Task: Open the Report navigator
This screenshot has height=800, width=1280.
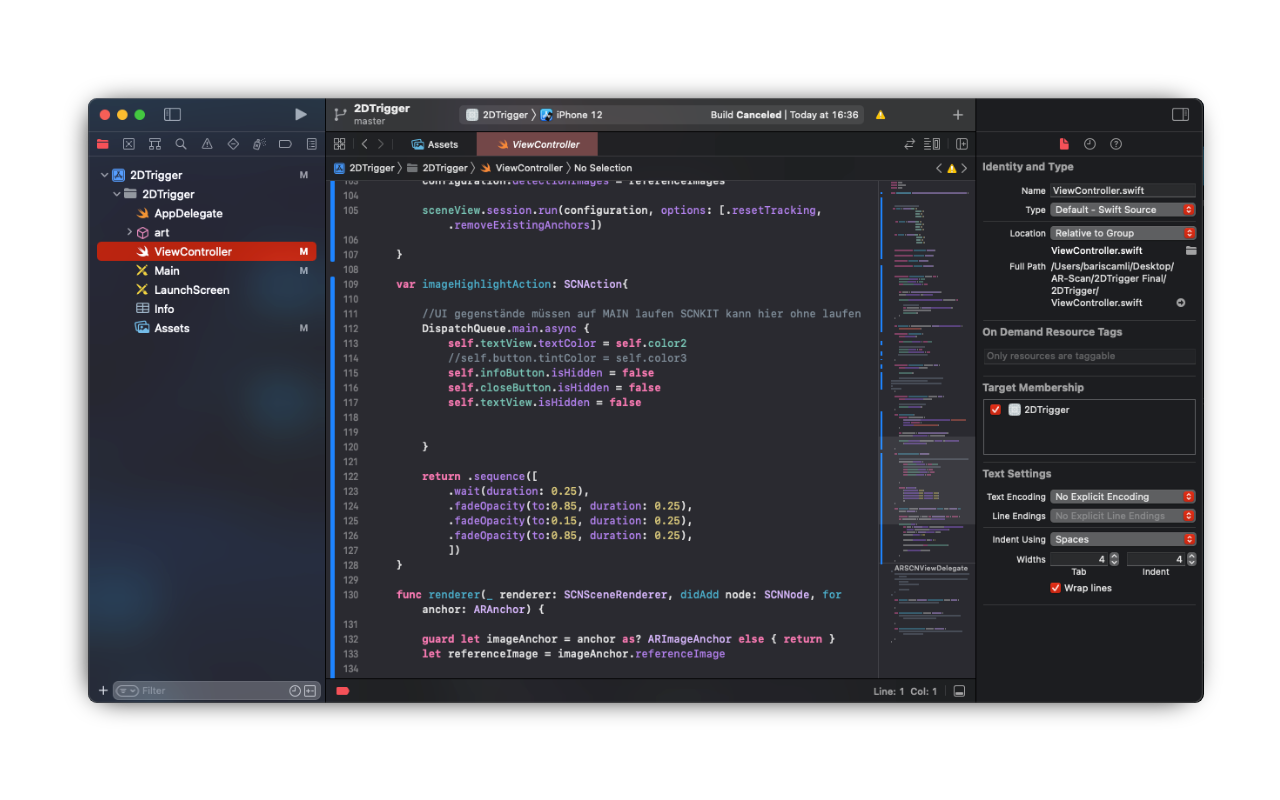Action: coord(311,144)
